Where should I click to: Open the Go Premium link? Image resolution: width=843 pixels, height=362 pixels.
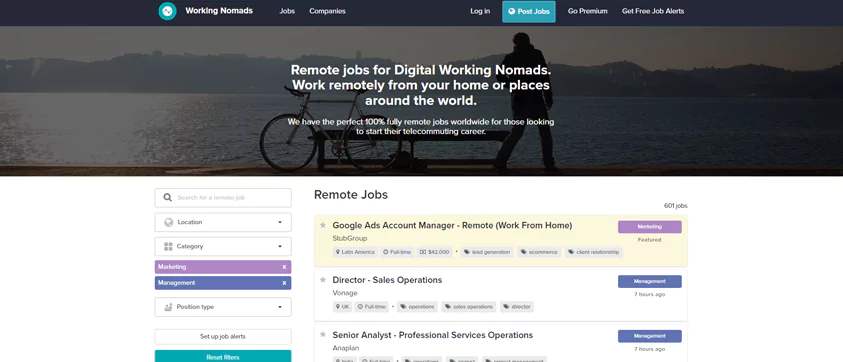(x=588, y=11)
